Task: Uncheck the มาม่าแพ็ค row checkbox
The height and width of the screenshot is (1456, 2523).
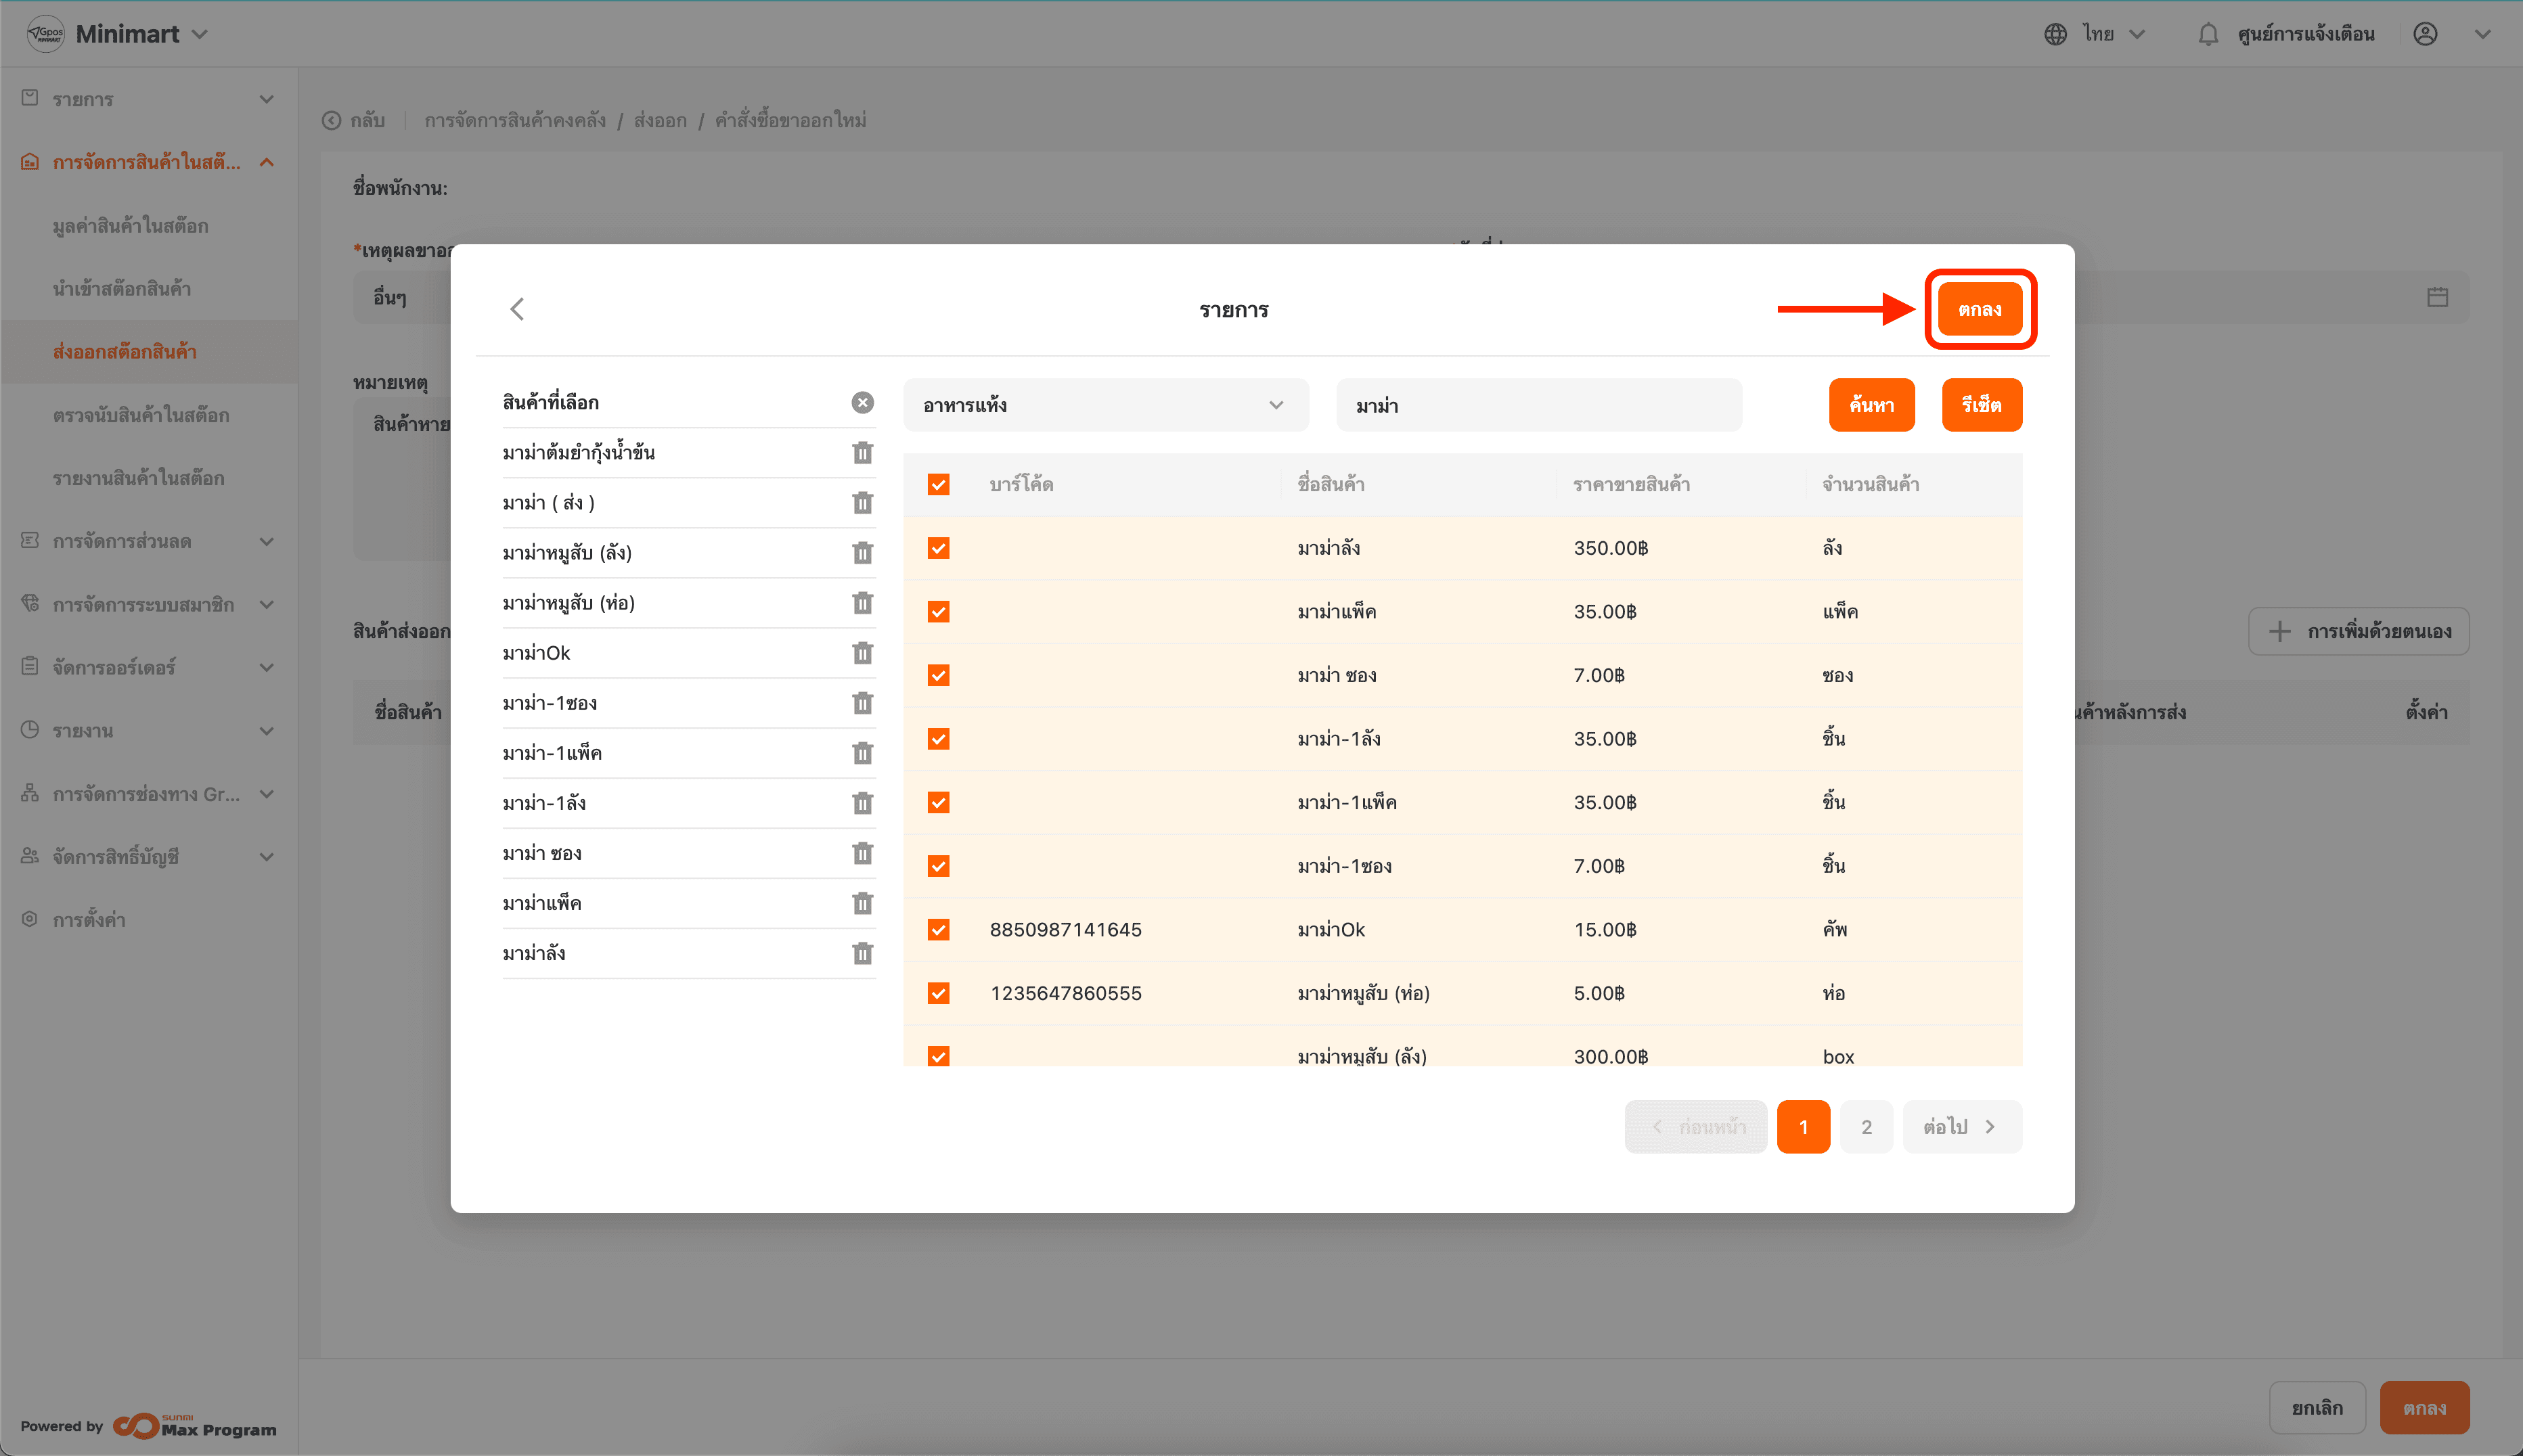Action: pos(938,612)
